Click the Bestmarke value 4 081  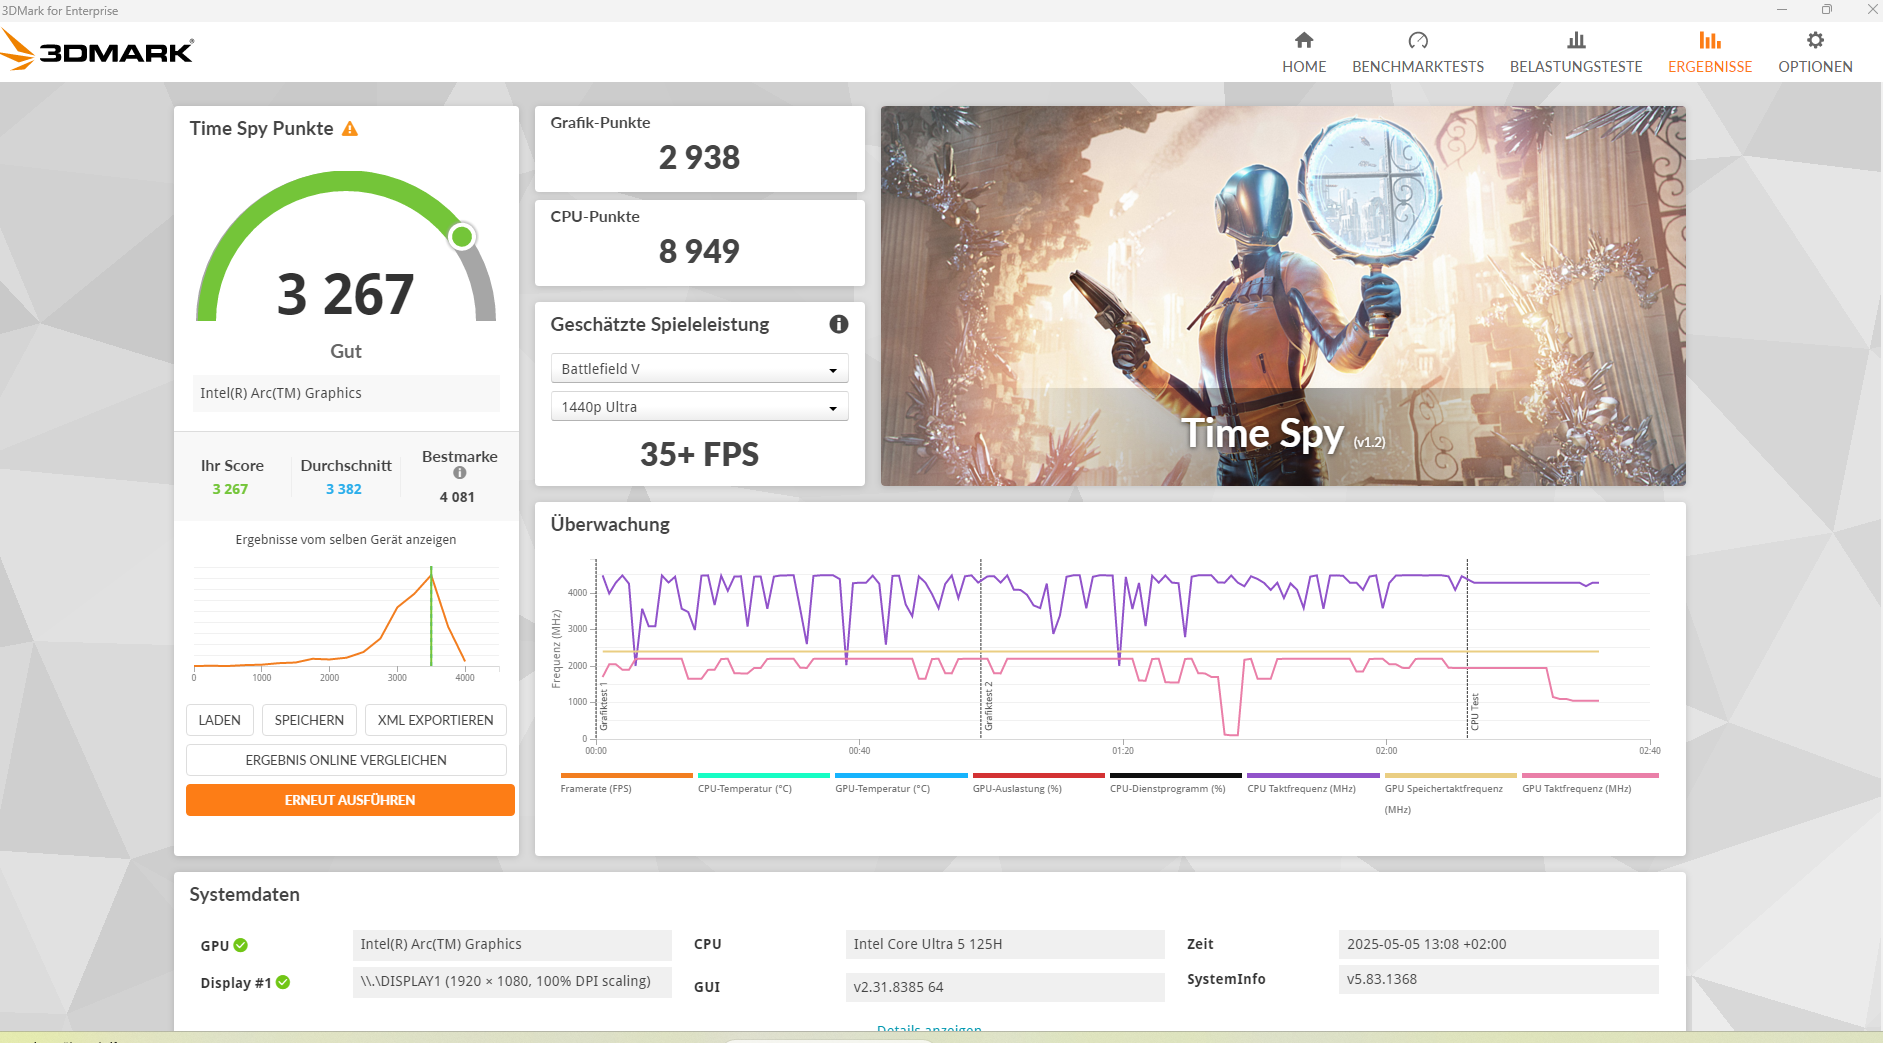[x=457, y=497]
